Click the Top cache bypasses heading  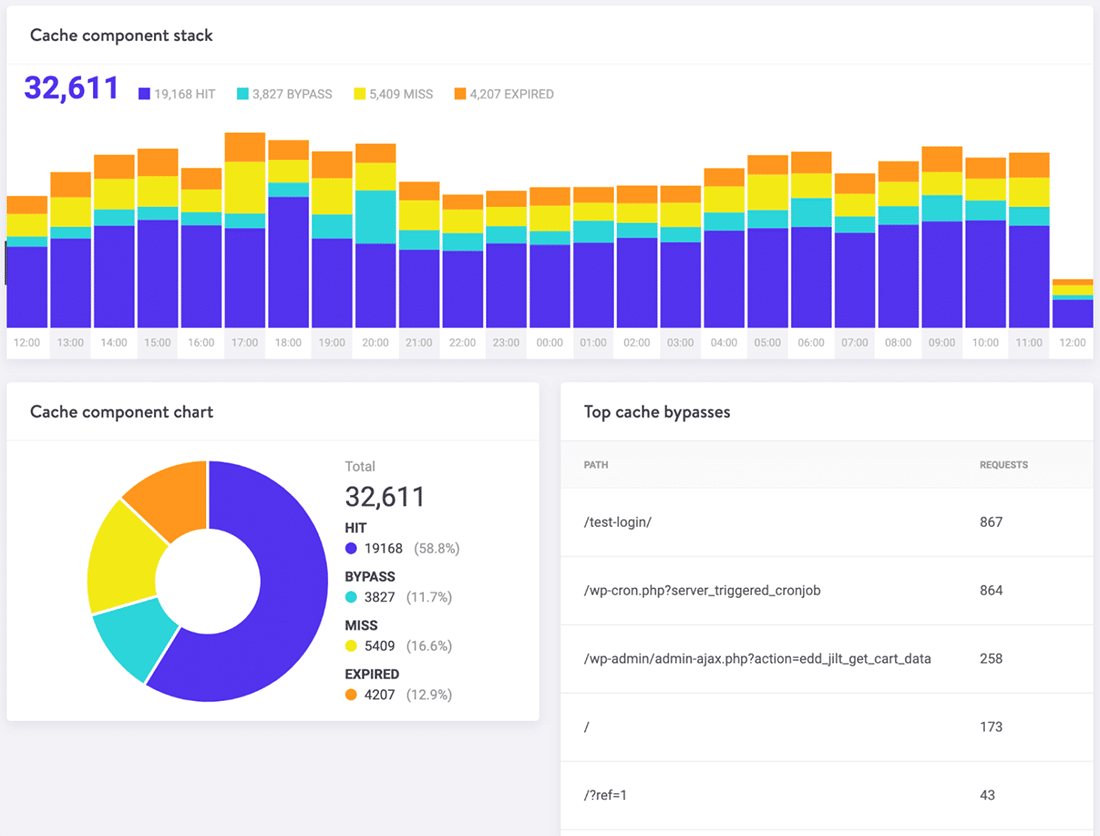pyautogui.click(x=657, y=412)
